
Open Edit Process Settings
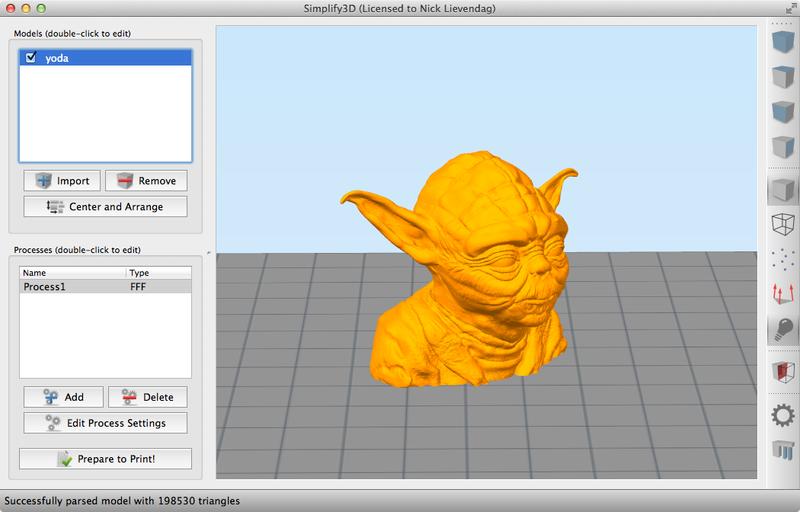point(105,423)
